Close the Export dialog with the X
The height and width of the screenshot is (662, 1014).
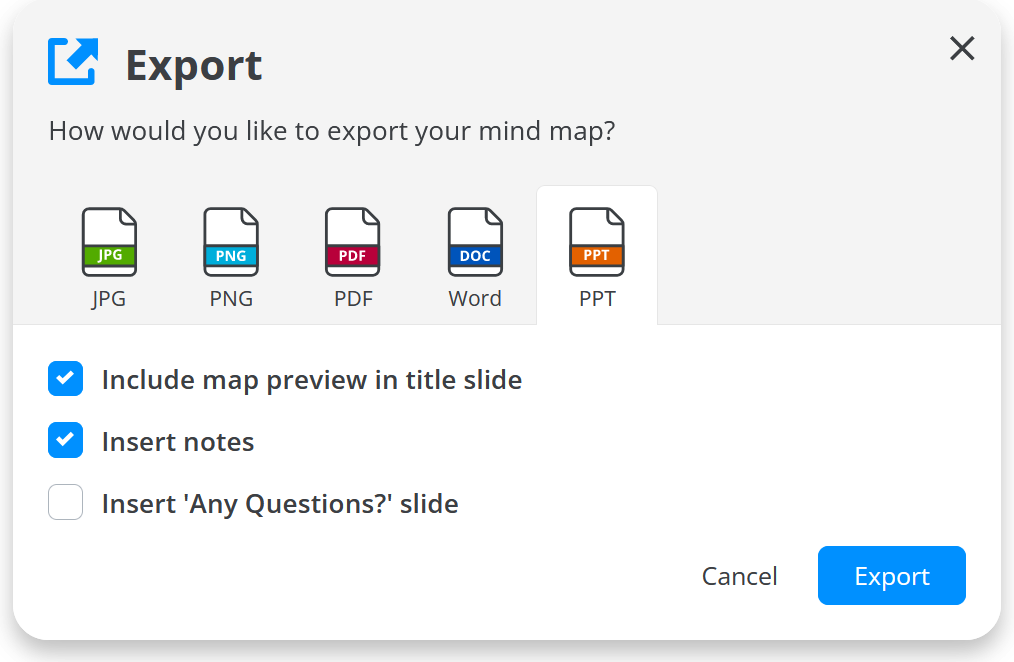point(961,48)
